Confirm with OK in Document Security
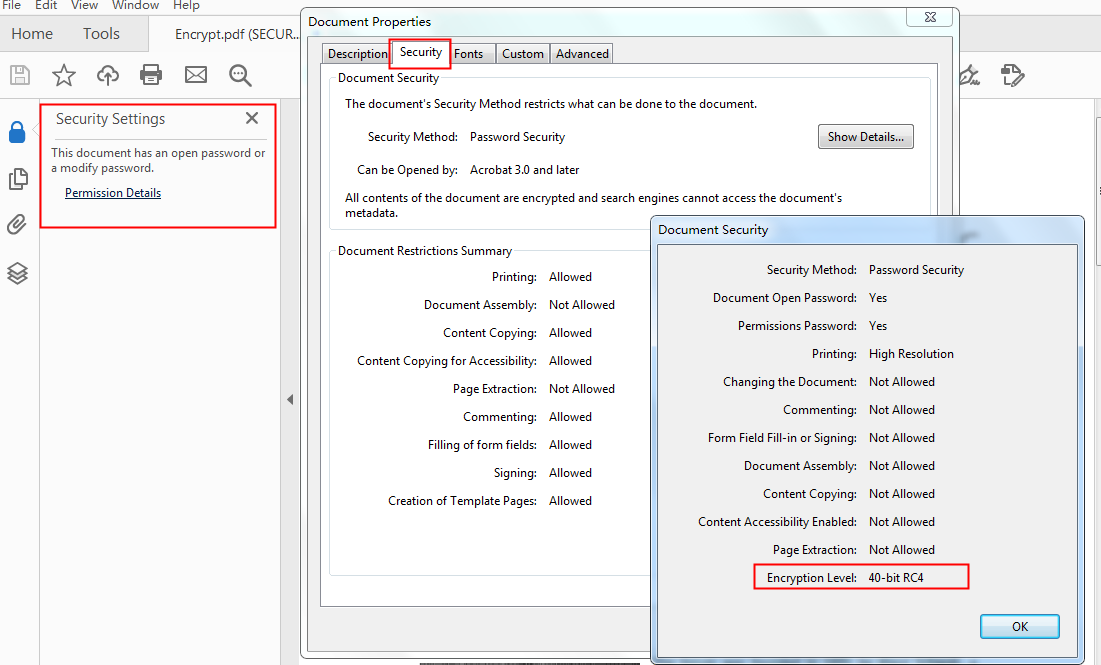 pos(1020,626)
